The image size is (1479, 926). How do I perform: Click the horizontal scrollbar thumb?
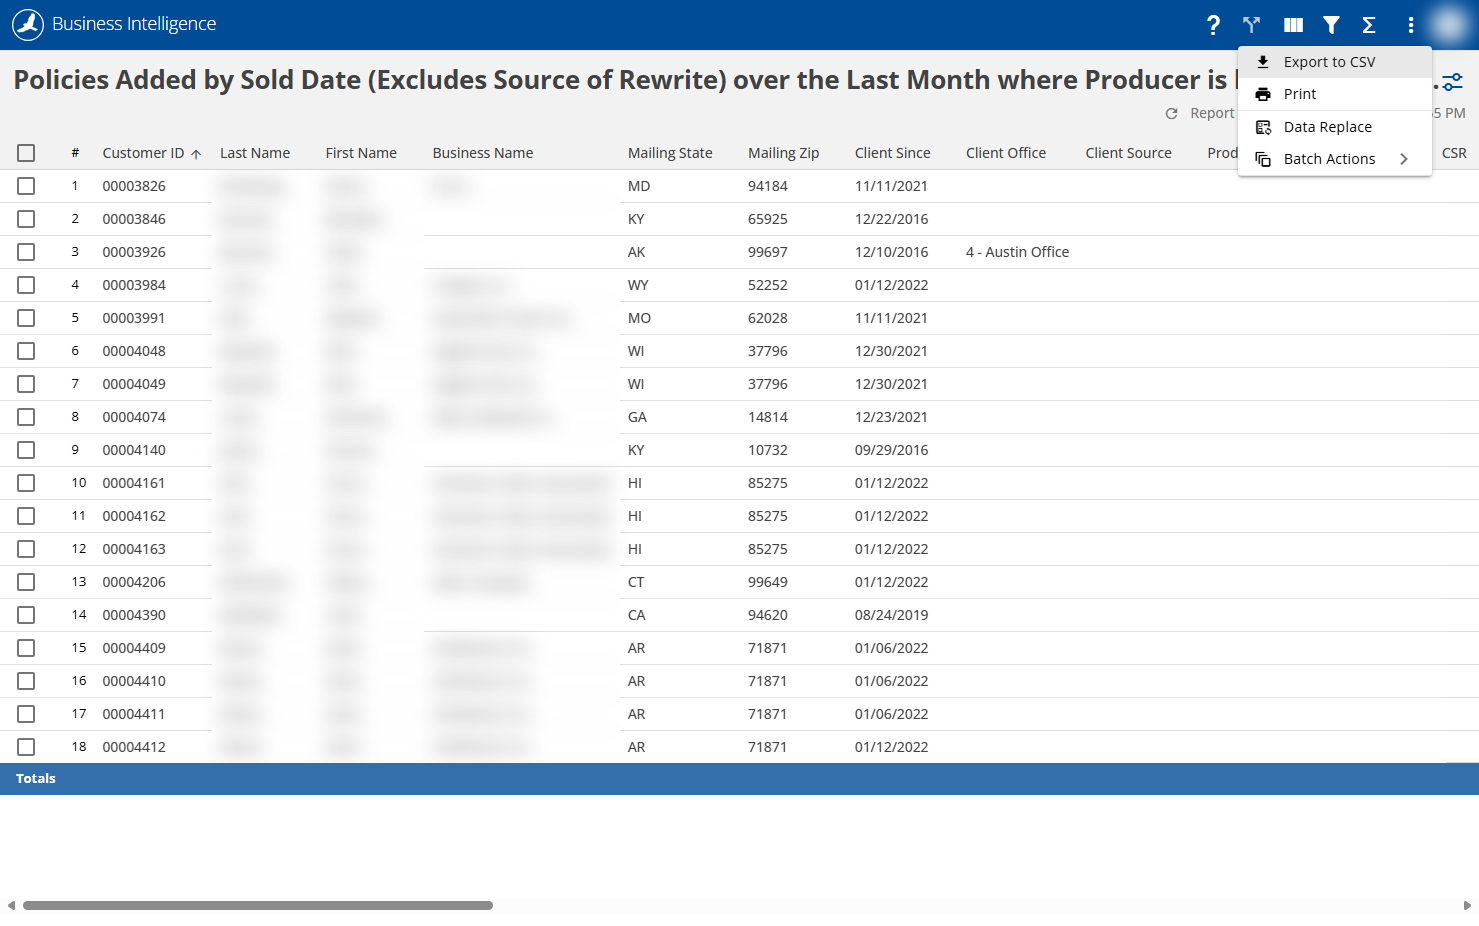258,905
